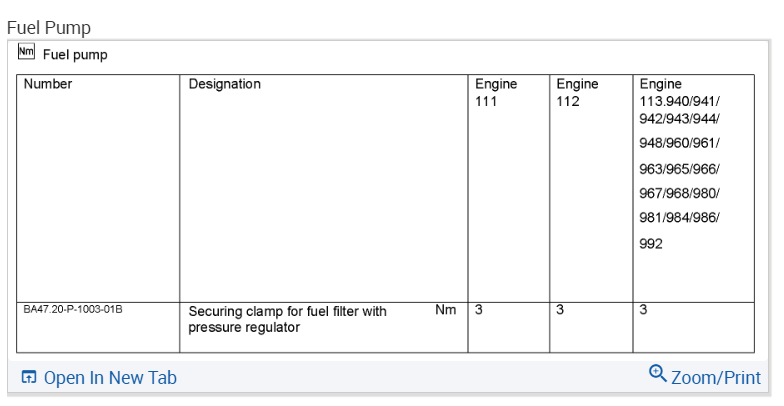Click the Engine 111 column header
The width and height of the screenshot is (784, 406).
click(x=495, y=92)
